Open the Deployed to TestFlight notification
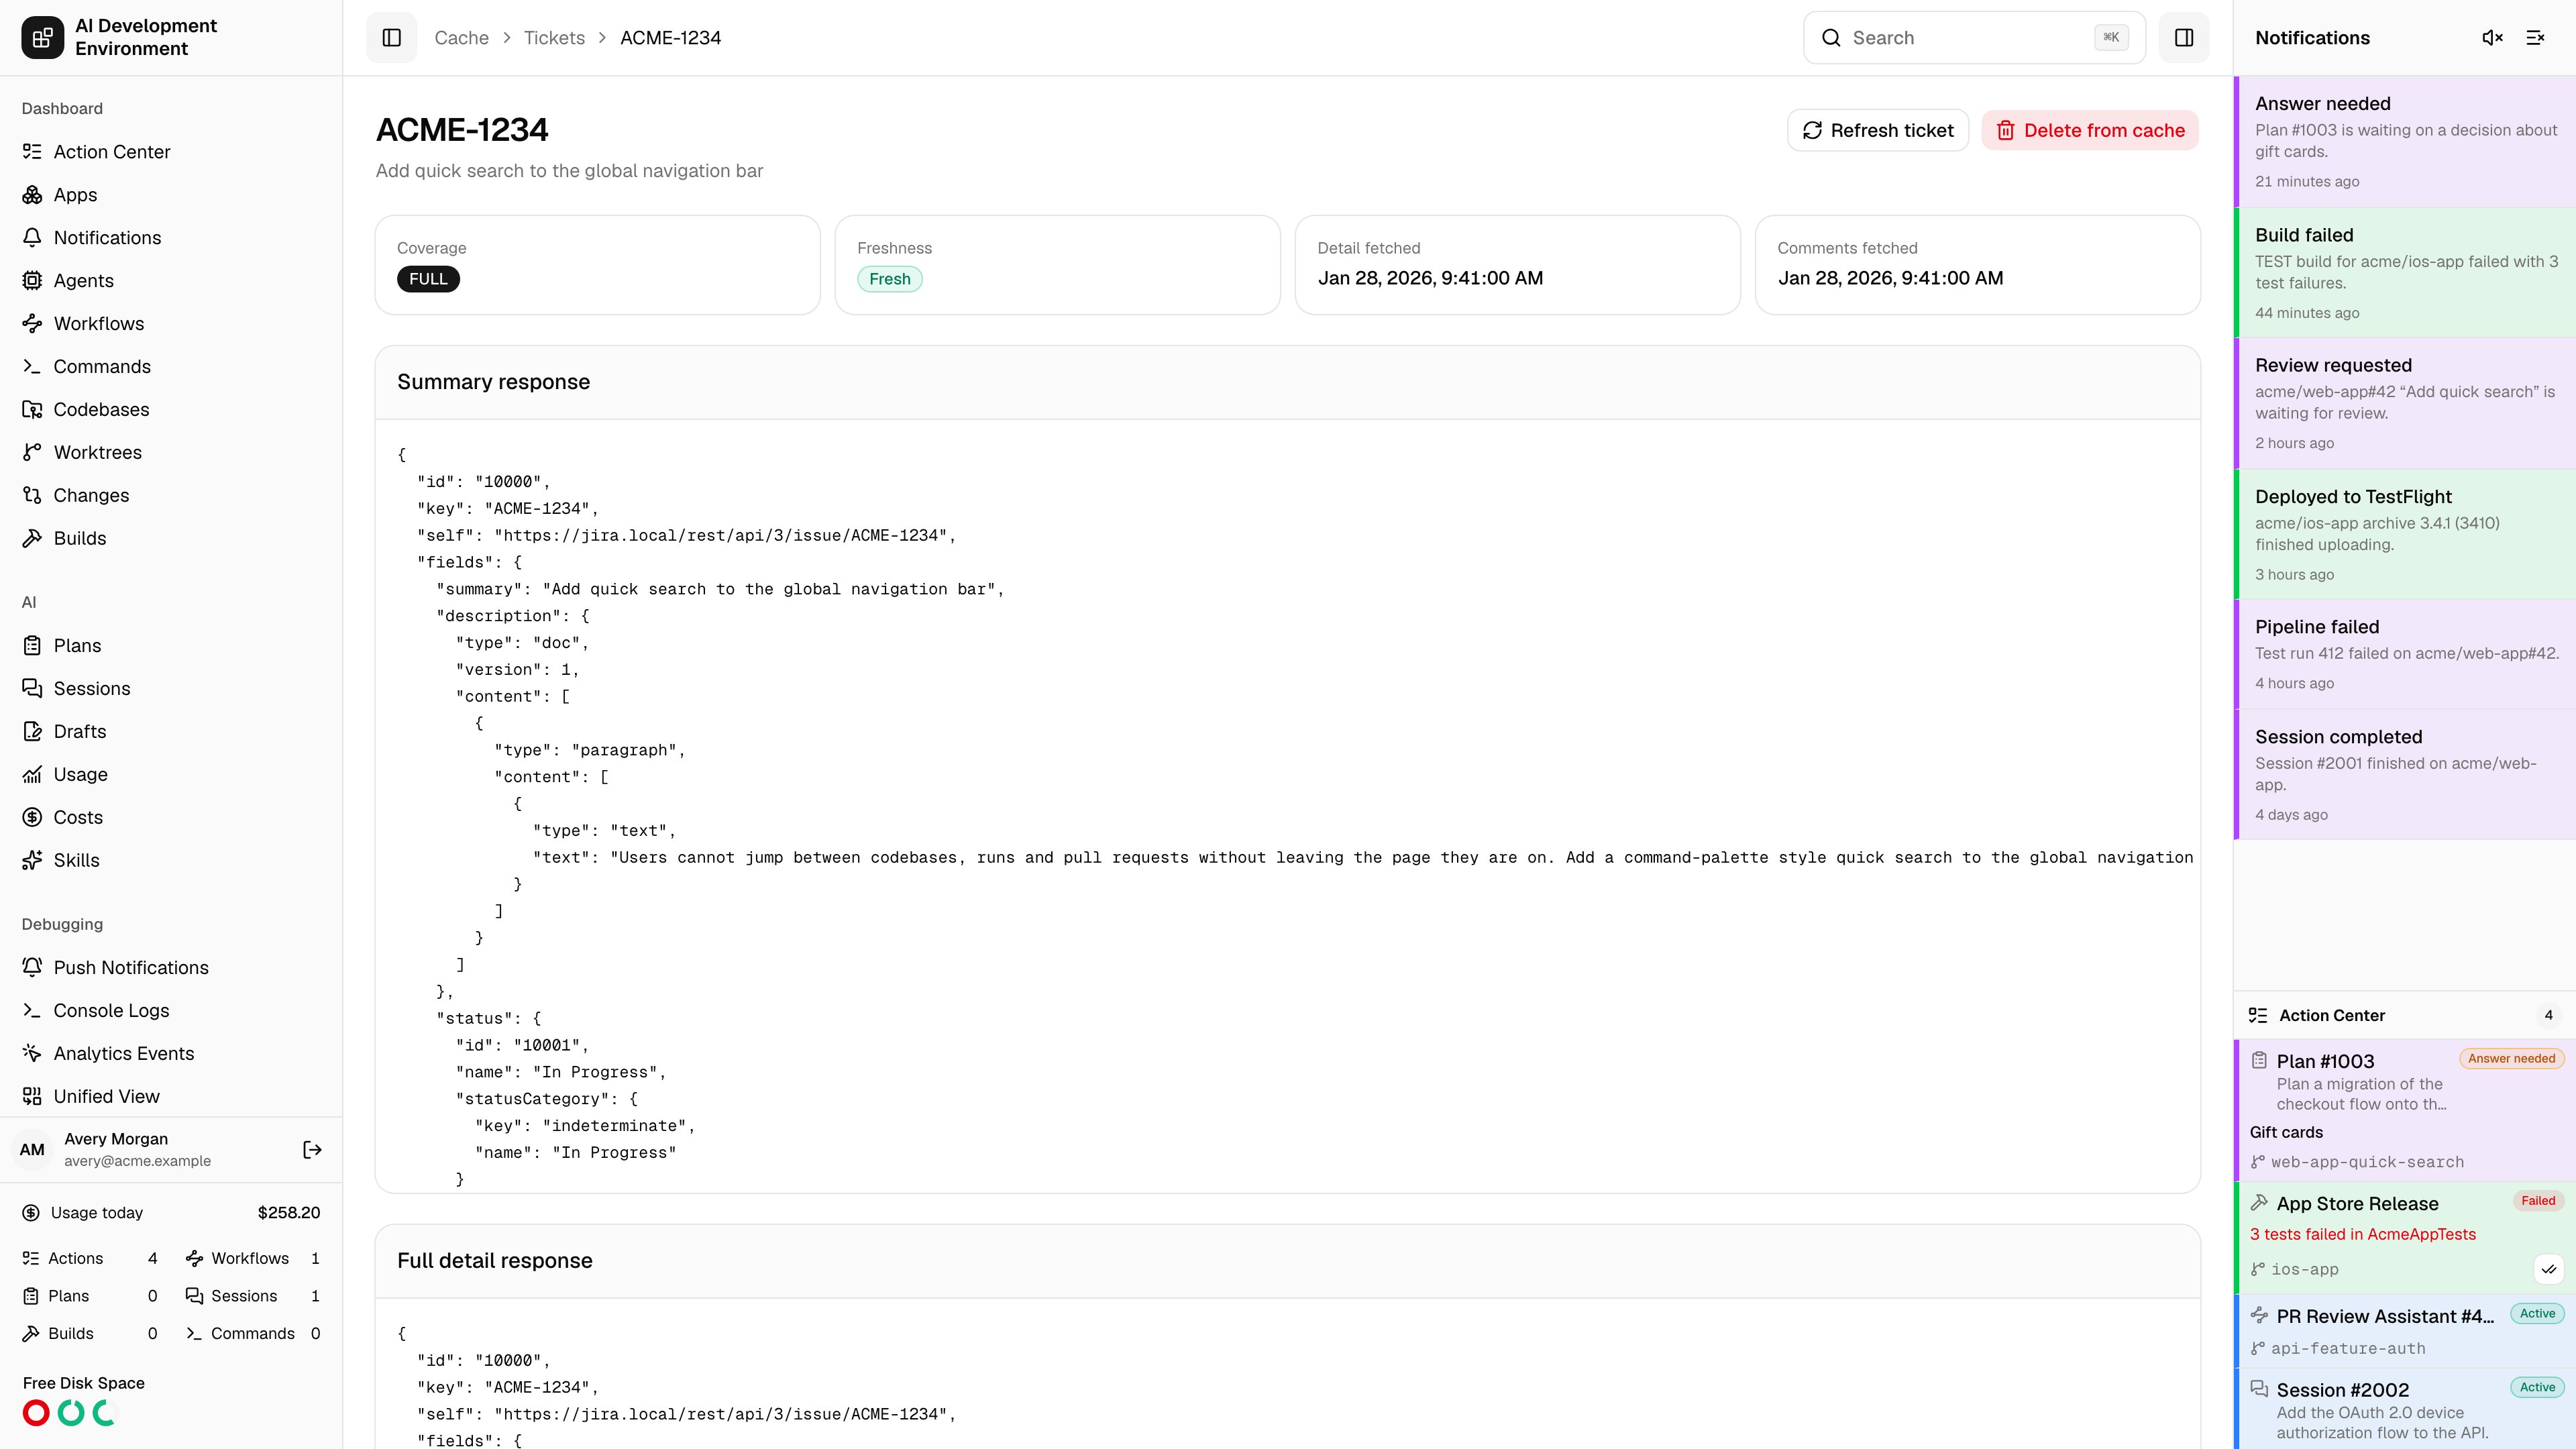 coord(2405,535)
